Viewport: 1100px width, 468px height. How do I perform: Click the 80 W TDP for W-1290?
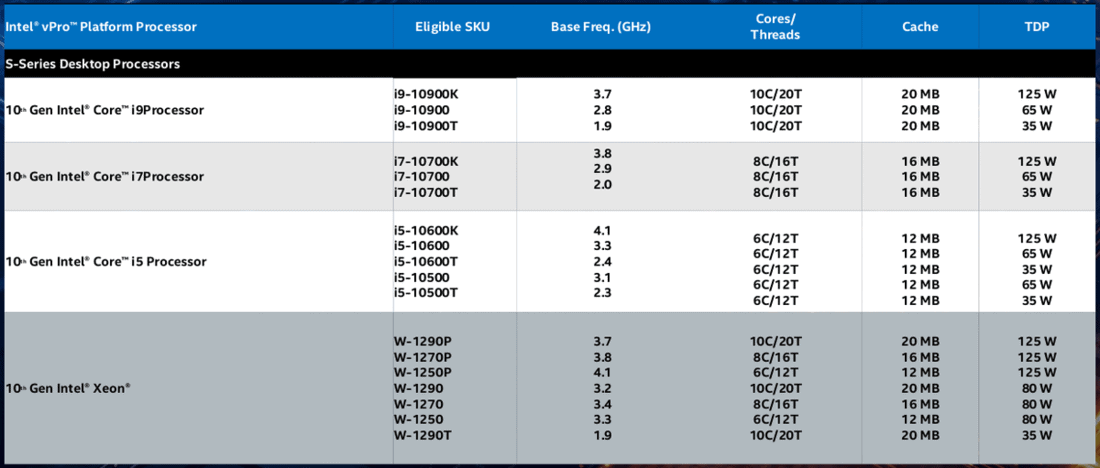[1038, 388]
